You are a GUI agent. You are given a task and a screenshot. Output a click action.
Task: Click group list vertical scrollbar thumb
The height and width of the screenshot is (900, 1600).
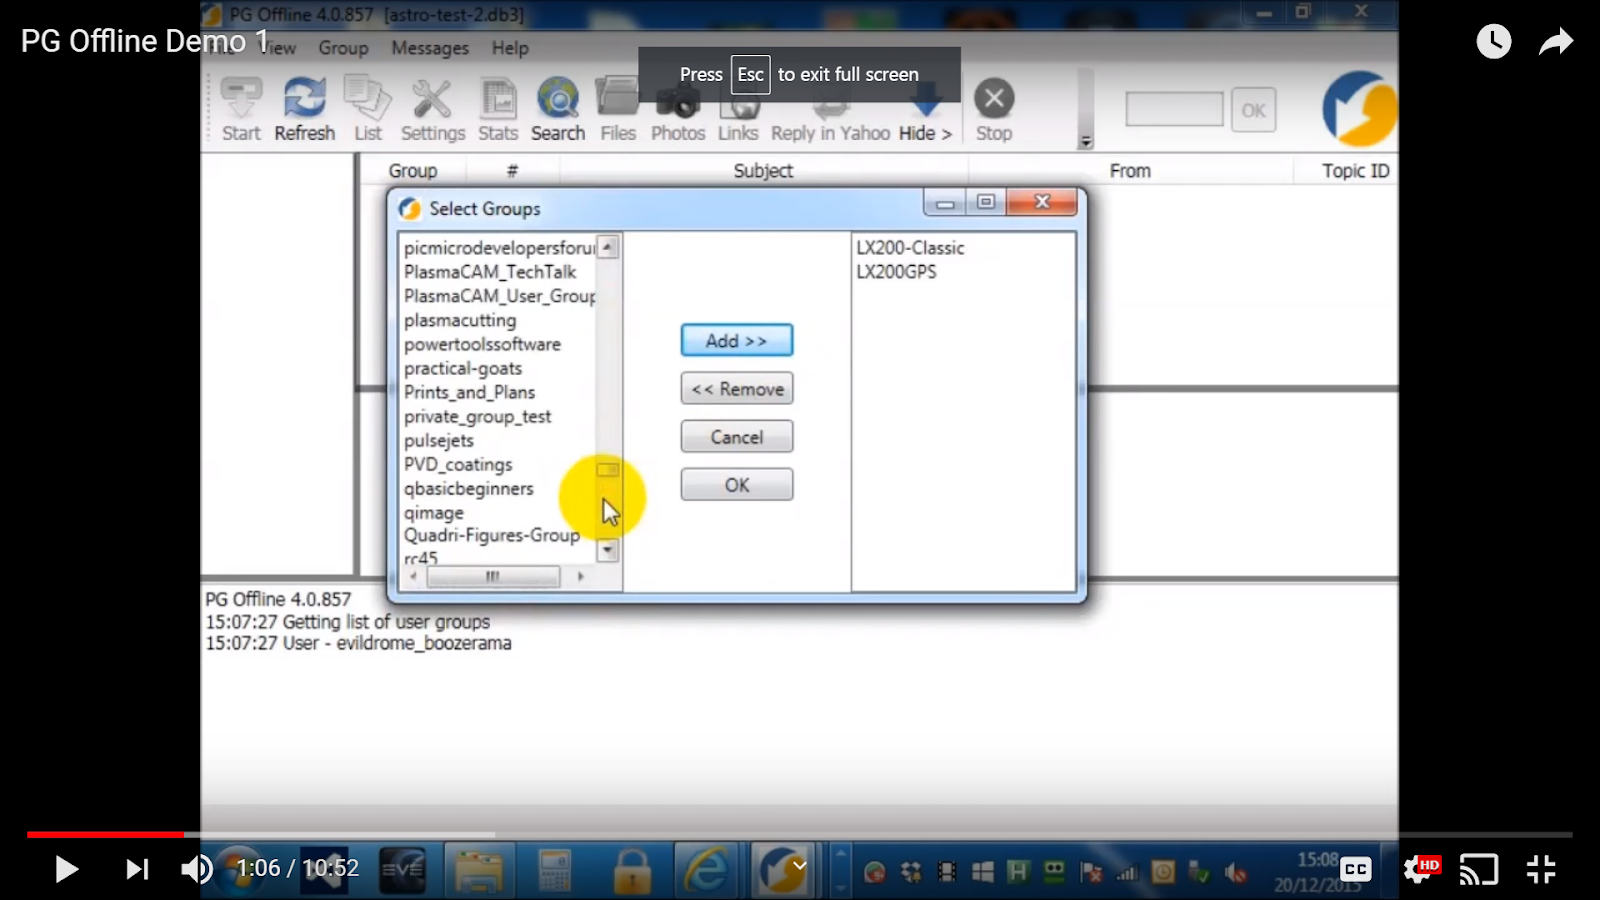coord(608,469)
